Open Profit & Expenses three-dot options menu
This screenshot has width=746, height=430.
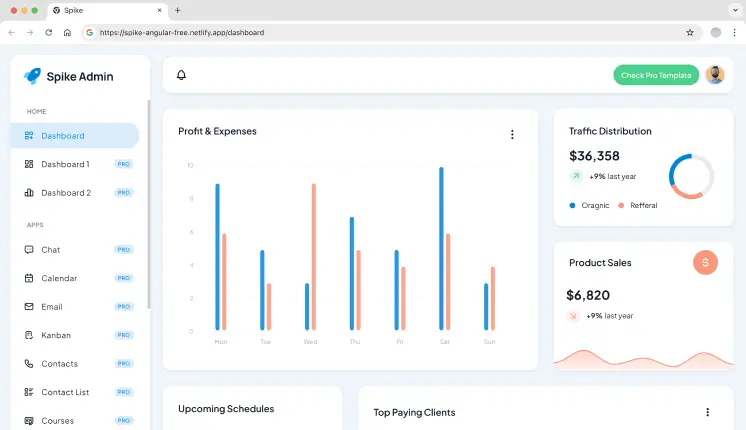coord(512,135)
